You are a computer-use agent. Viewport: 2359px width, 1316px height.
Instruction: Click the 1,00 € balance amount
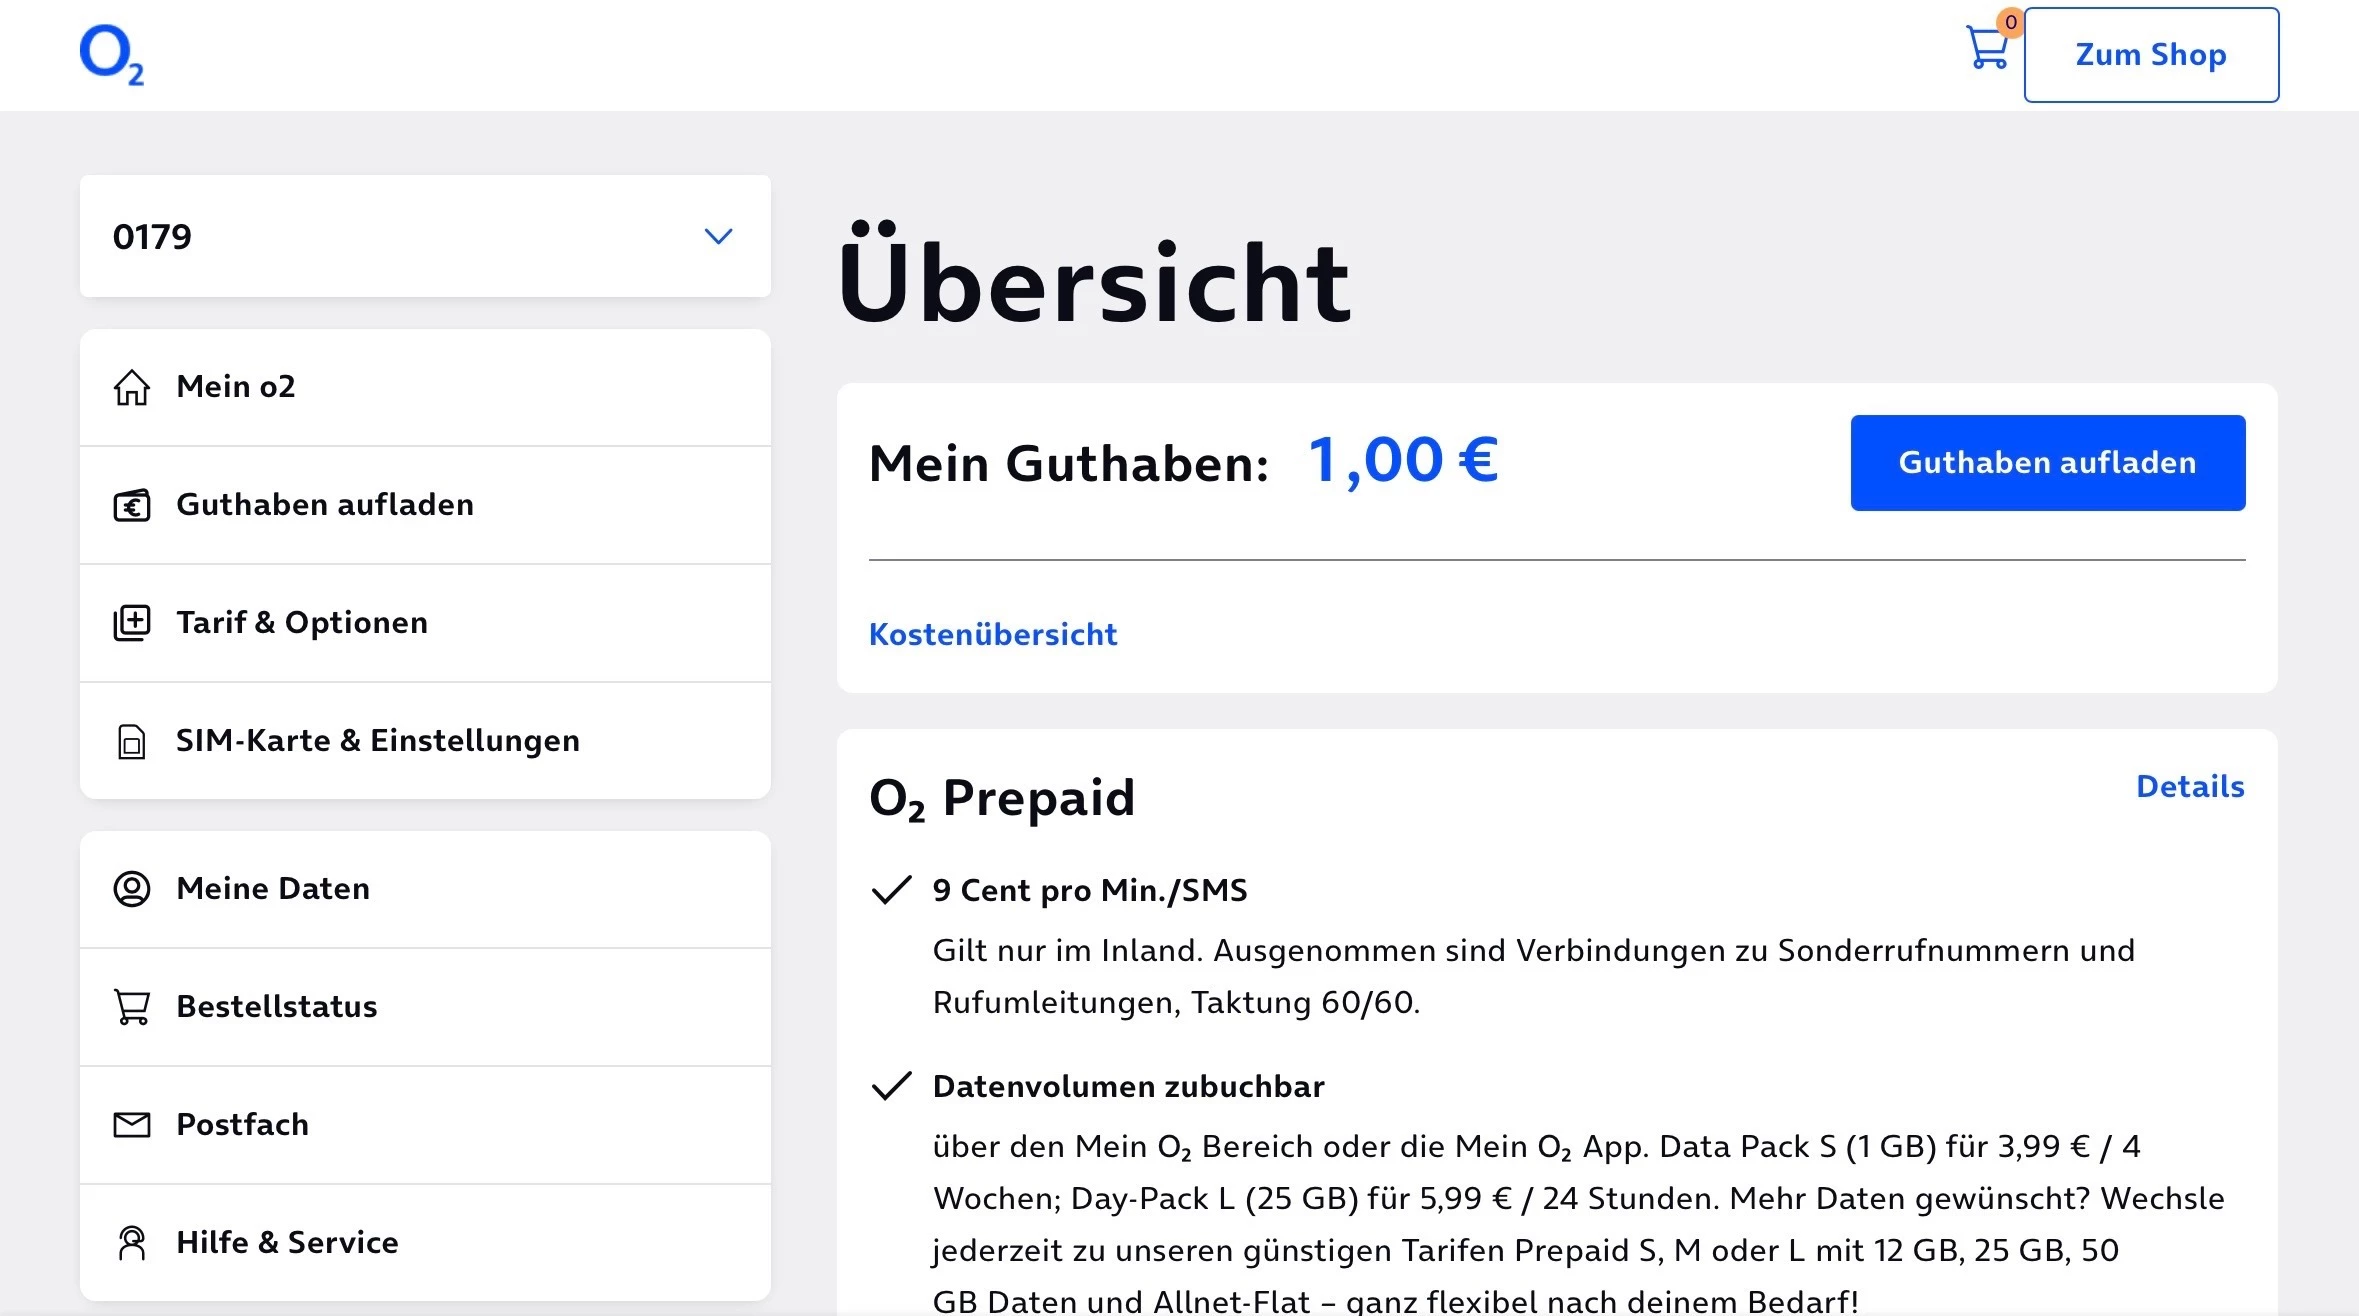[1402, 461]
